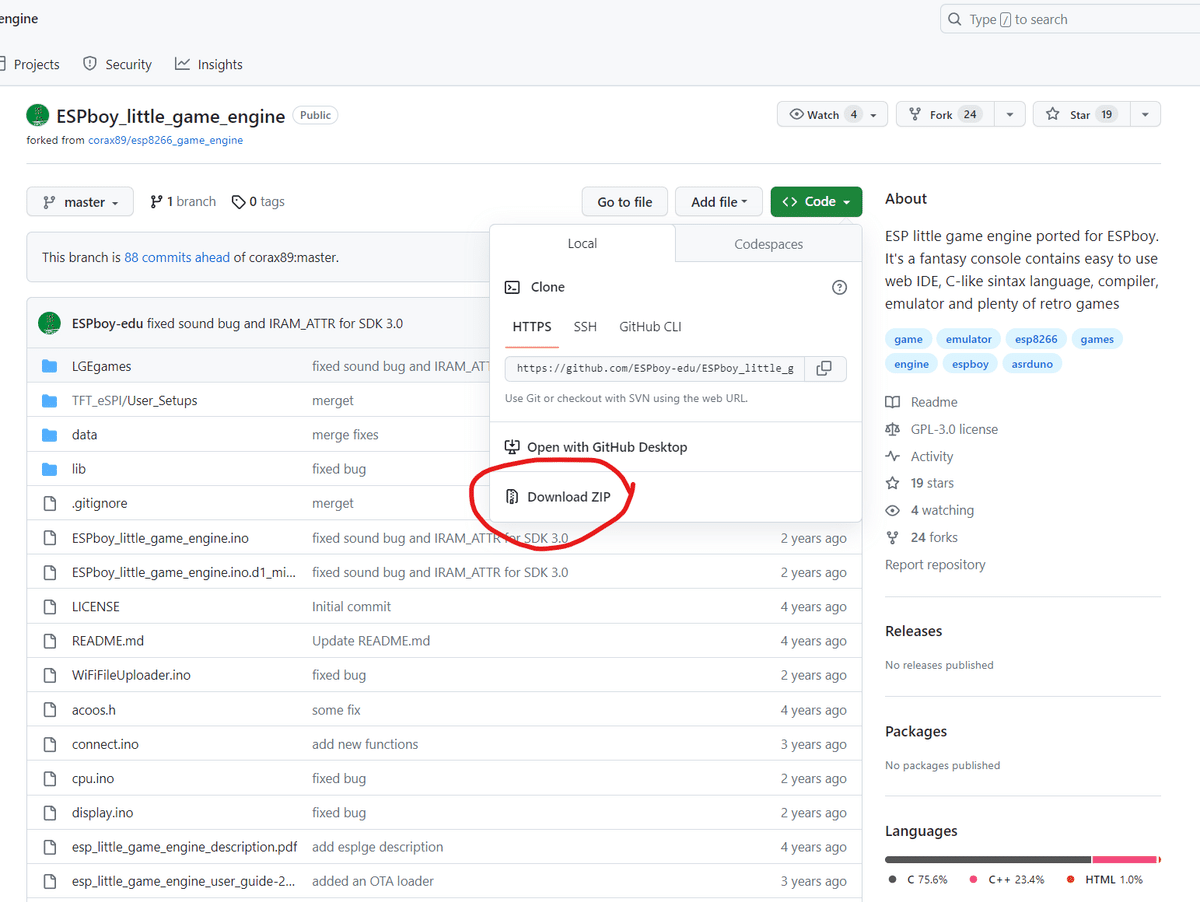Viewport: 1200px width, 902px height.
Task: Open esp_little_game_engine_description.pdf file
Action: coord(184,846)
